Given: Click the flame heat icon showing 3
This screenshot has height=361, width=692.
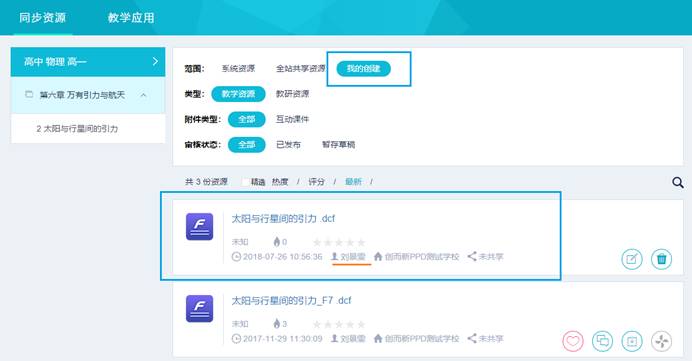Looking at the screenshot, I should click(277, 324).
